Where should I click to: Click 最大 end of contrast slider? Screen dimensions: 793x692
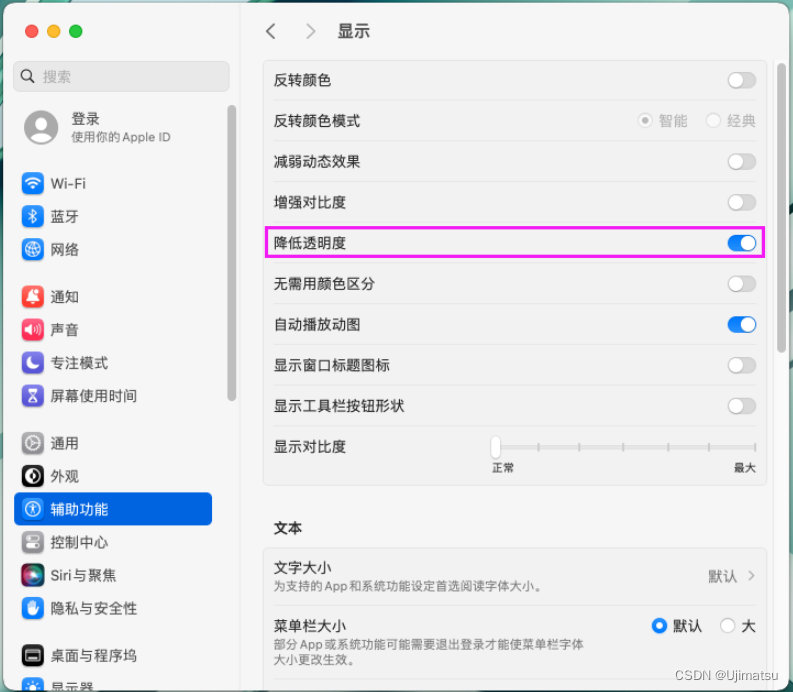tap(744, 468)
